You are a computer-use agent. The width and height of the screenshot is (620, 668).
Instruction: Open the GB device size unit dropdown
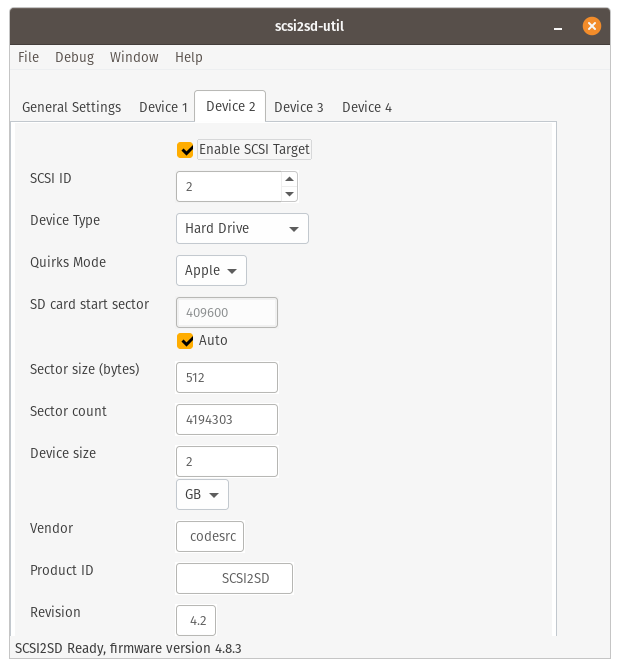coord(202,495)
